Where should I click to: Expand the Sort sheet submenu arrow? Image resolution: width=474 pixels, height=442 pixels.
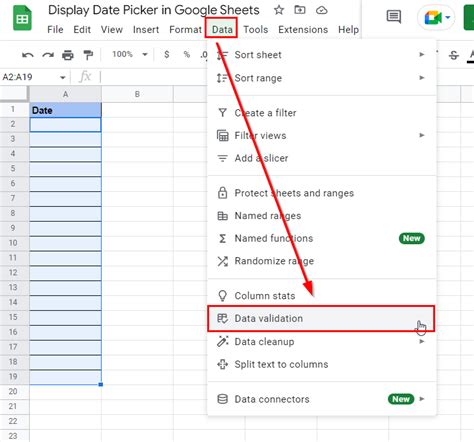click(x=422, y=54)
